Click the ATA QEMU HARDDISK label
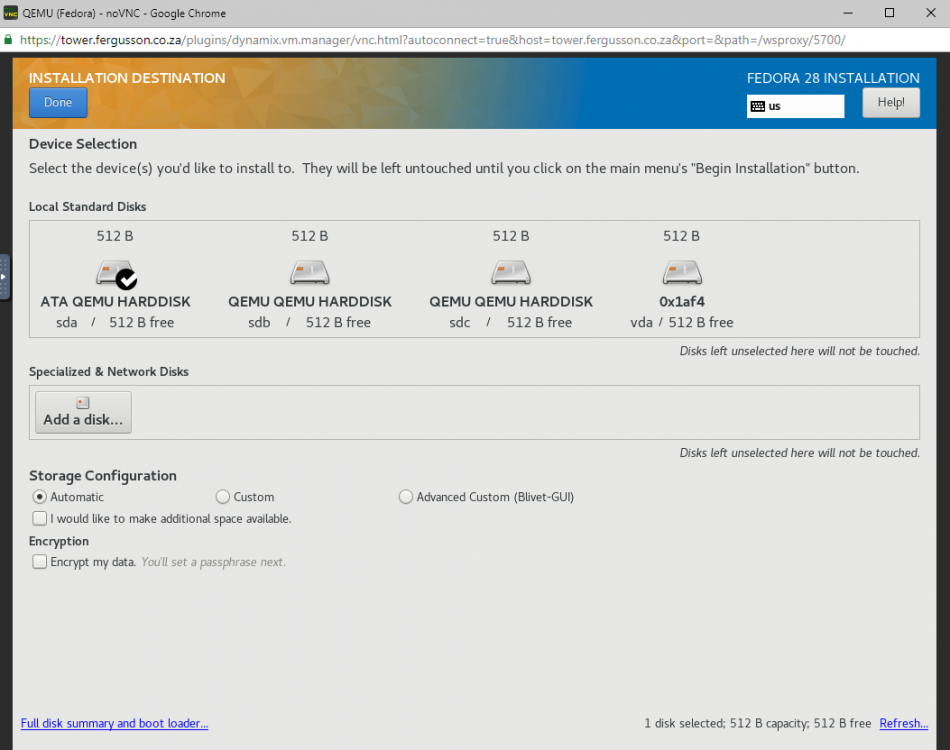 [x=115, y=302]
